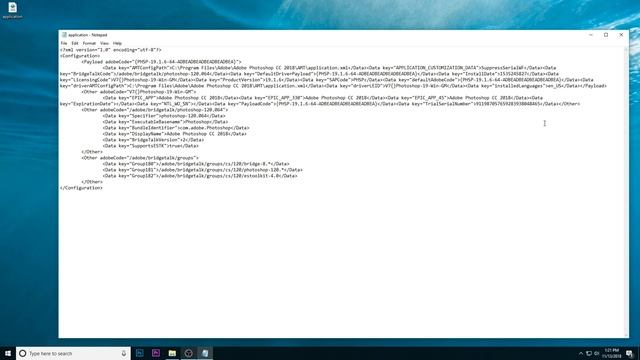Click the network icon in system tray

point(589,353)
